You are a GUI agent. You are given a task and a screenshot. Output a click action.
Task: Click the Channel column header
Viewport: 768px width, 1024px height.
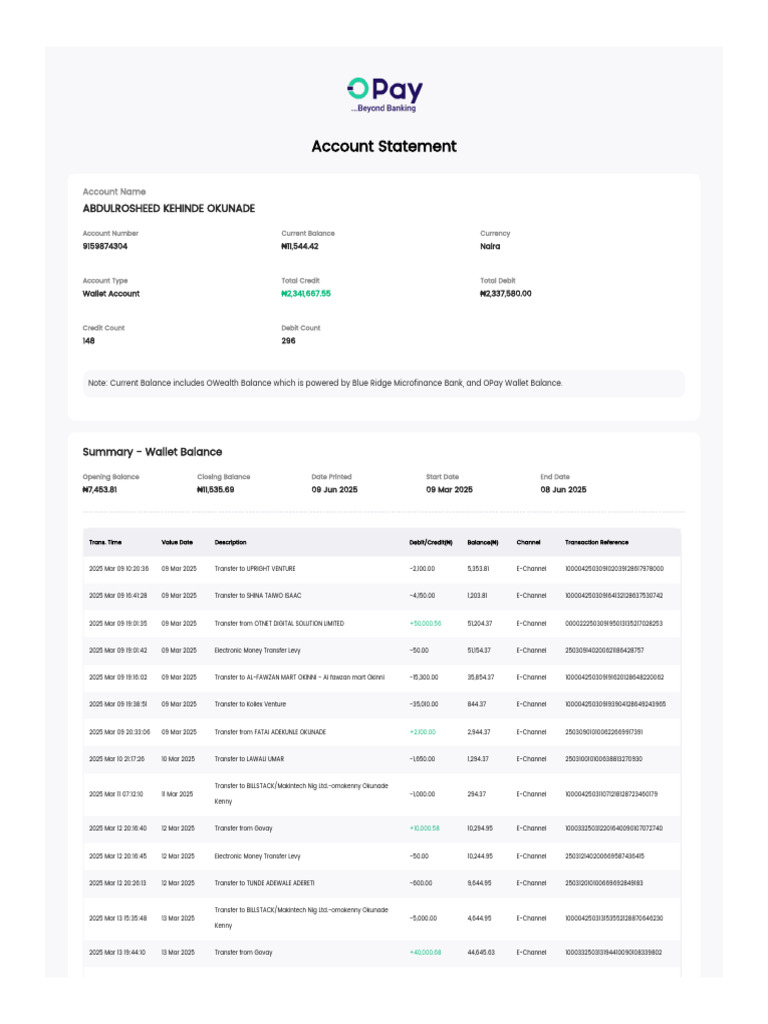(528, 543)
